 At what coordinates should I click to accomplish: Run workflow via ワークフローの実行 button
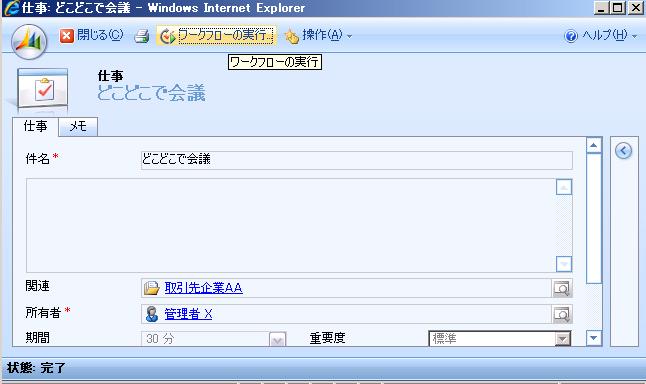[216, 35]
